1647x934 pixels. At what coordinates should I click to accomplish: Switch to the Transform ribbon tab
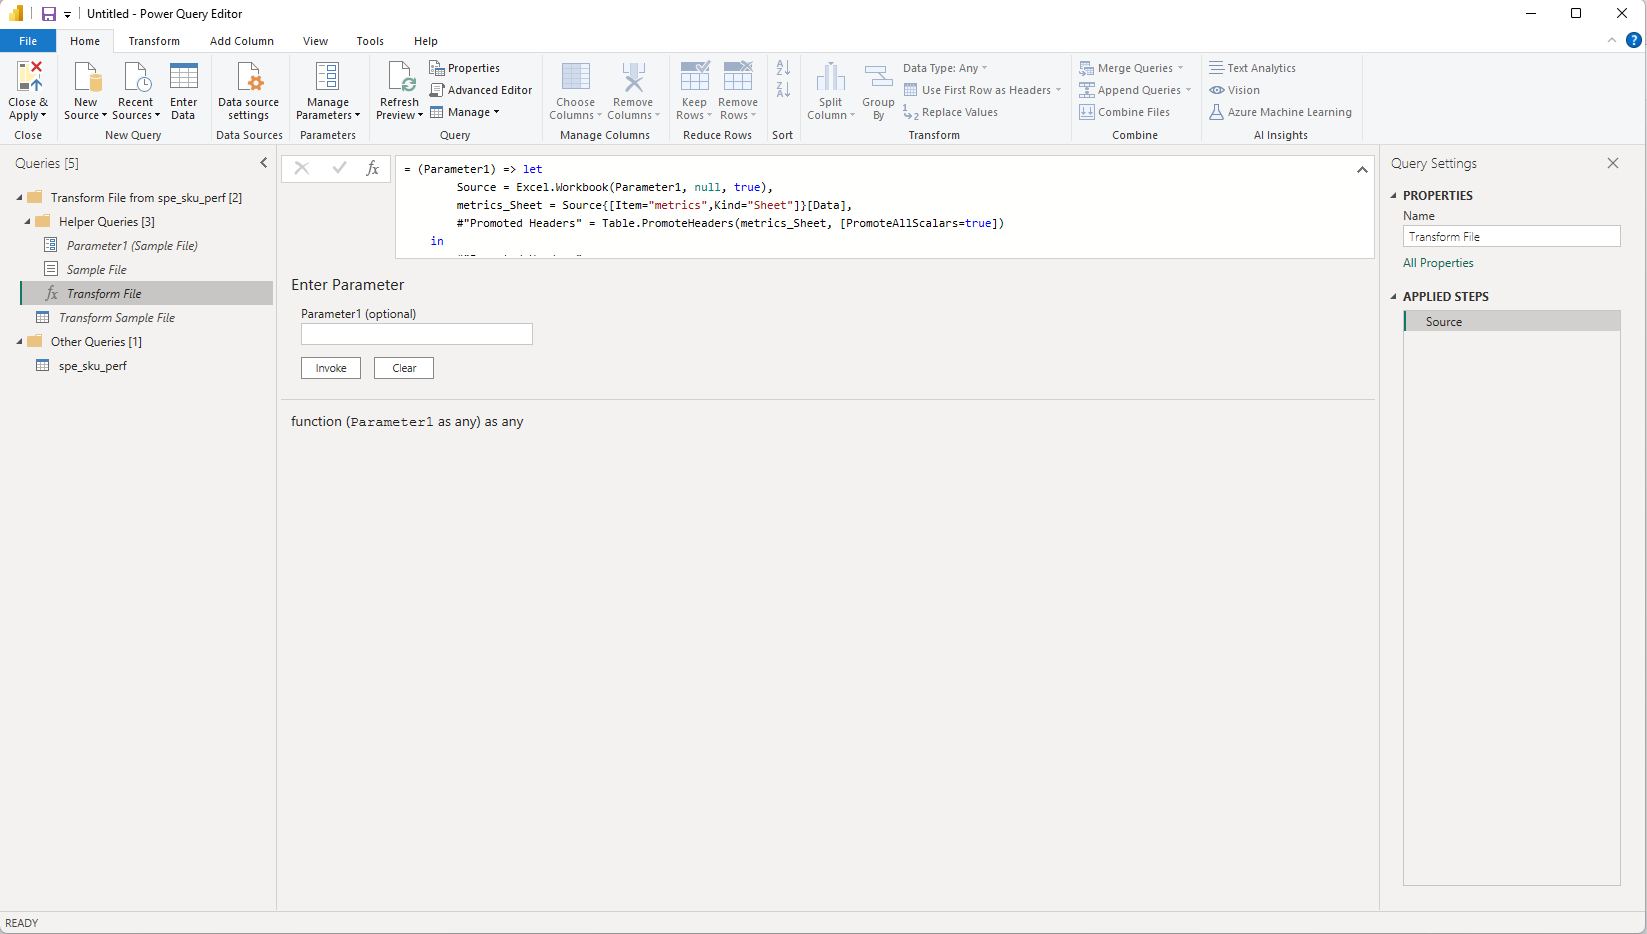point(154,41)
